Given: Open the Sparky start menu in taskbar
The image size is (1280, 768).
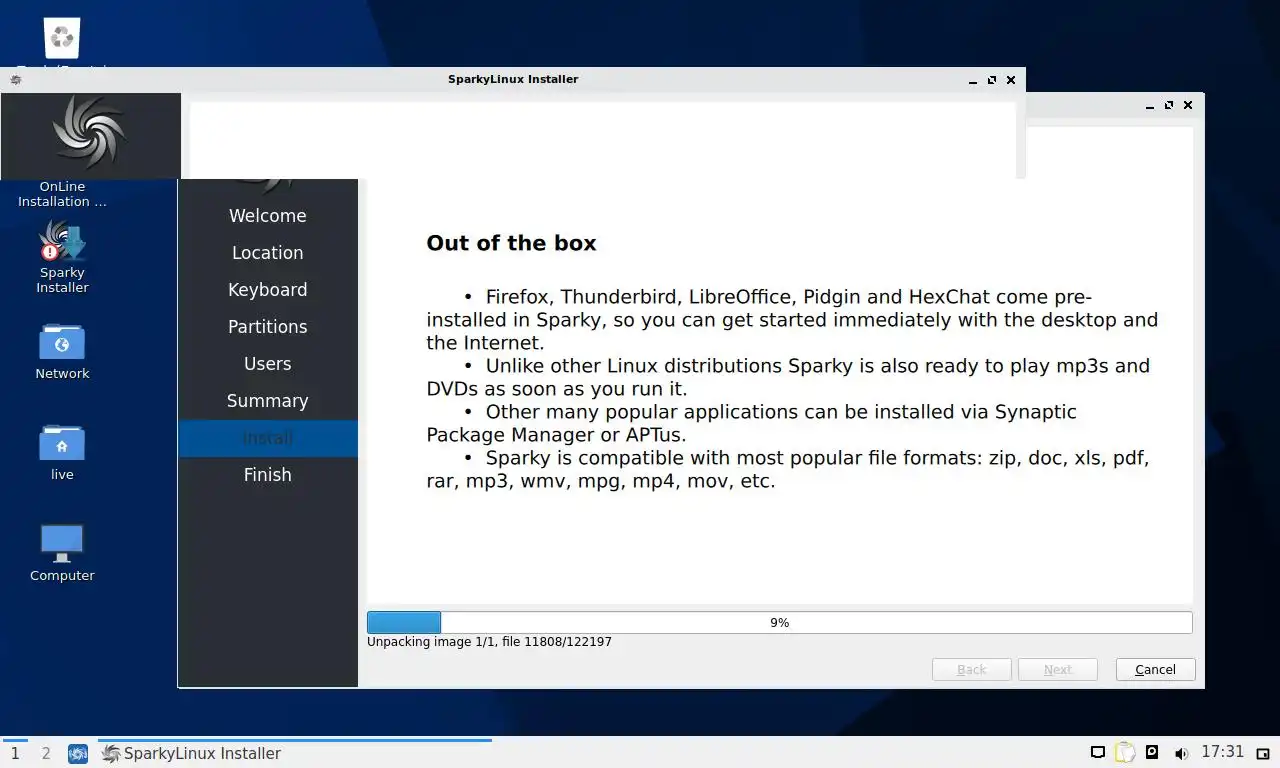Looking at the screenshot, I should point(78,754).
